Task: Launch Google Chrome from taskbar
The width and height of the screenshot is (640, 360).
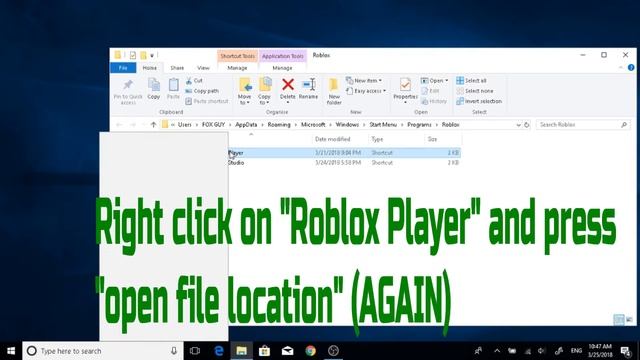Action: click(x=311, y=351)
